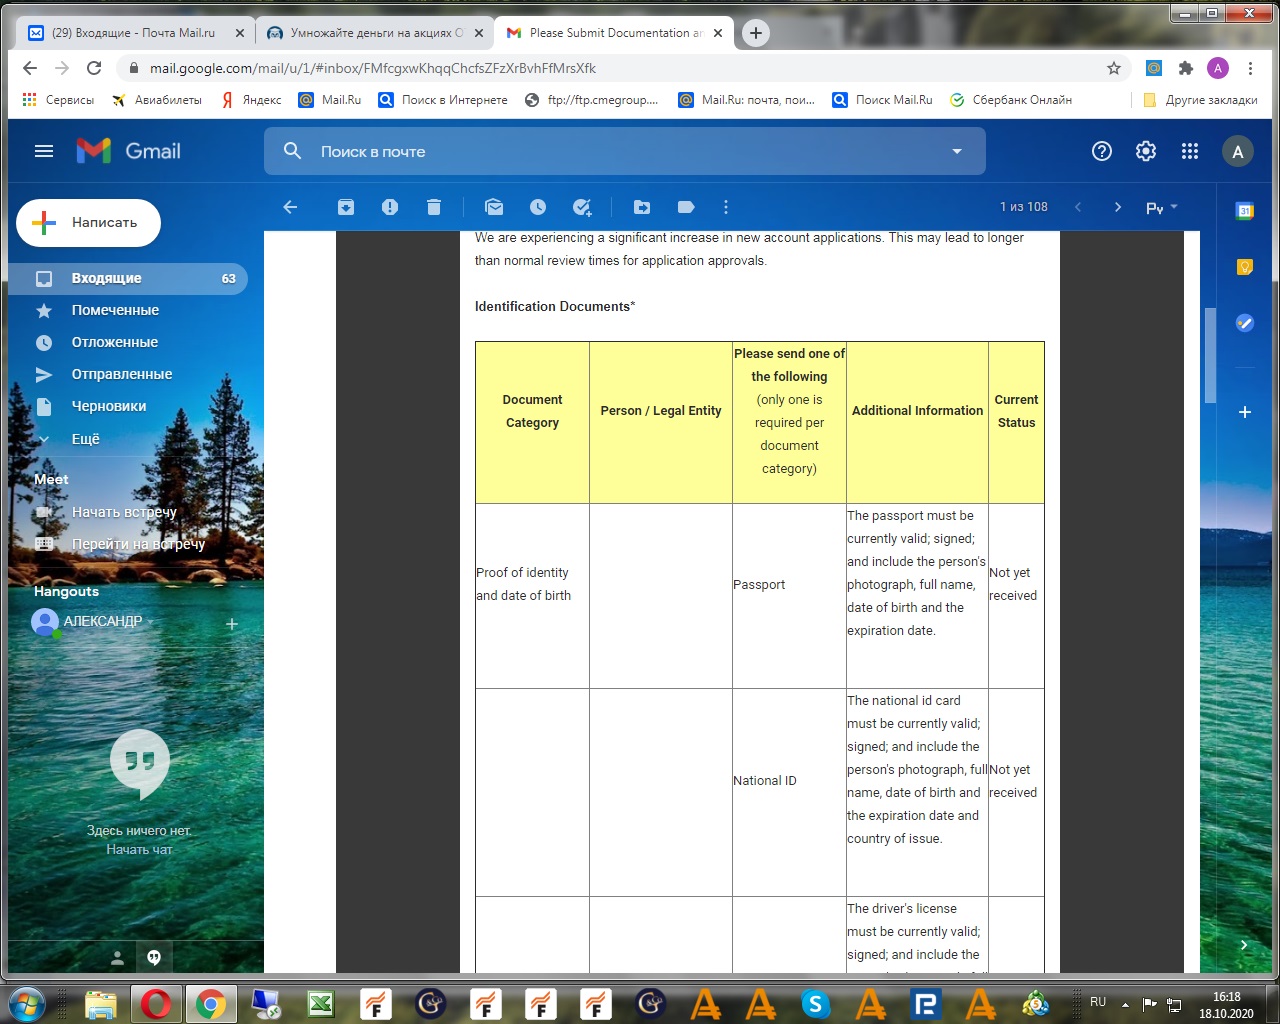The height and width of the screenshot is (1024, 1280).
Task: Switch to Входящие Почта Mail.ru tab
Action: tap(134, 33)
